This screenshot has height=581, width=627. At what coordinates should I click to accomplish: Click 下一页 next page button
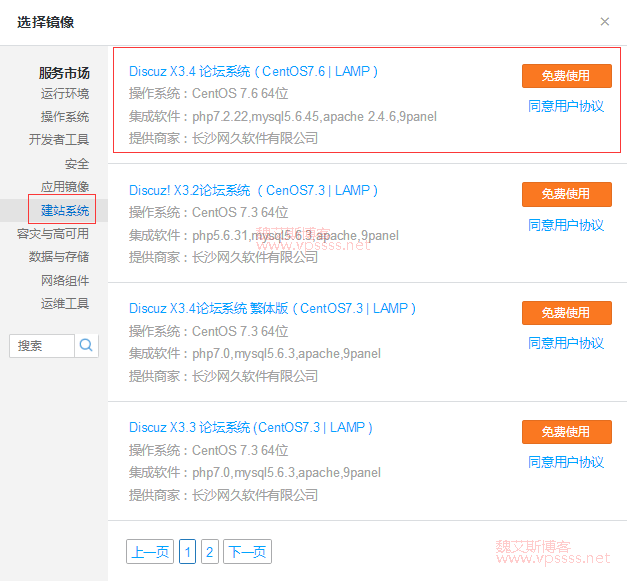click(247, 551)
